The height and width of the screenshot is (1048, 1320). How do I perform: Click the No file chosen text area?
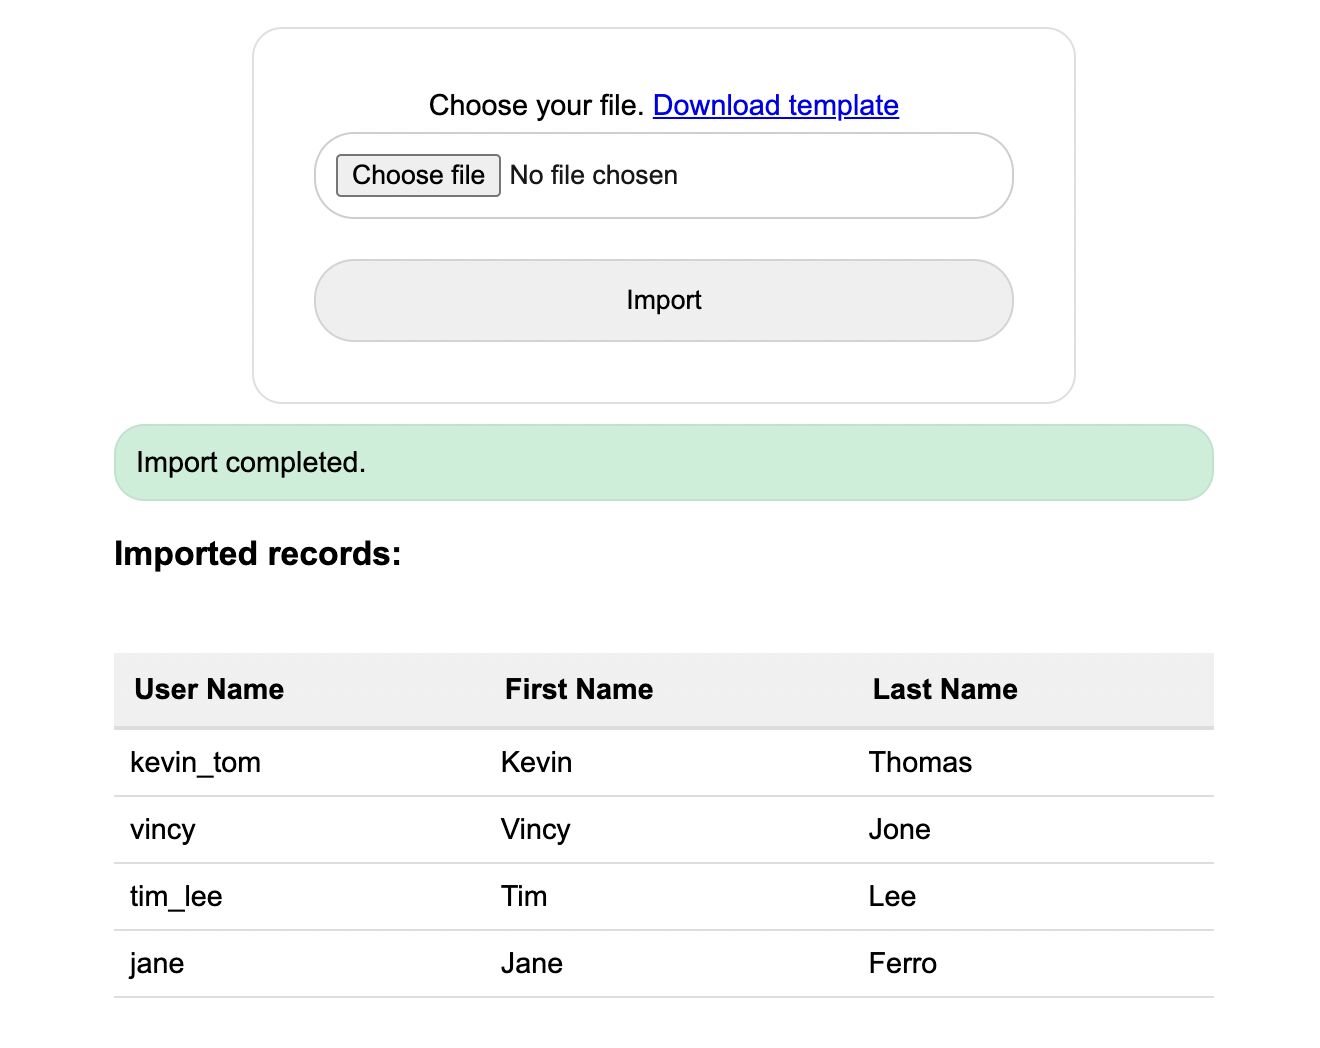(593, 175)
